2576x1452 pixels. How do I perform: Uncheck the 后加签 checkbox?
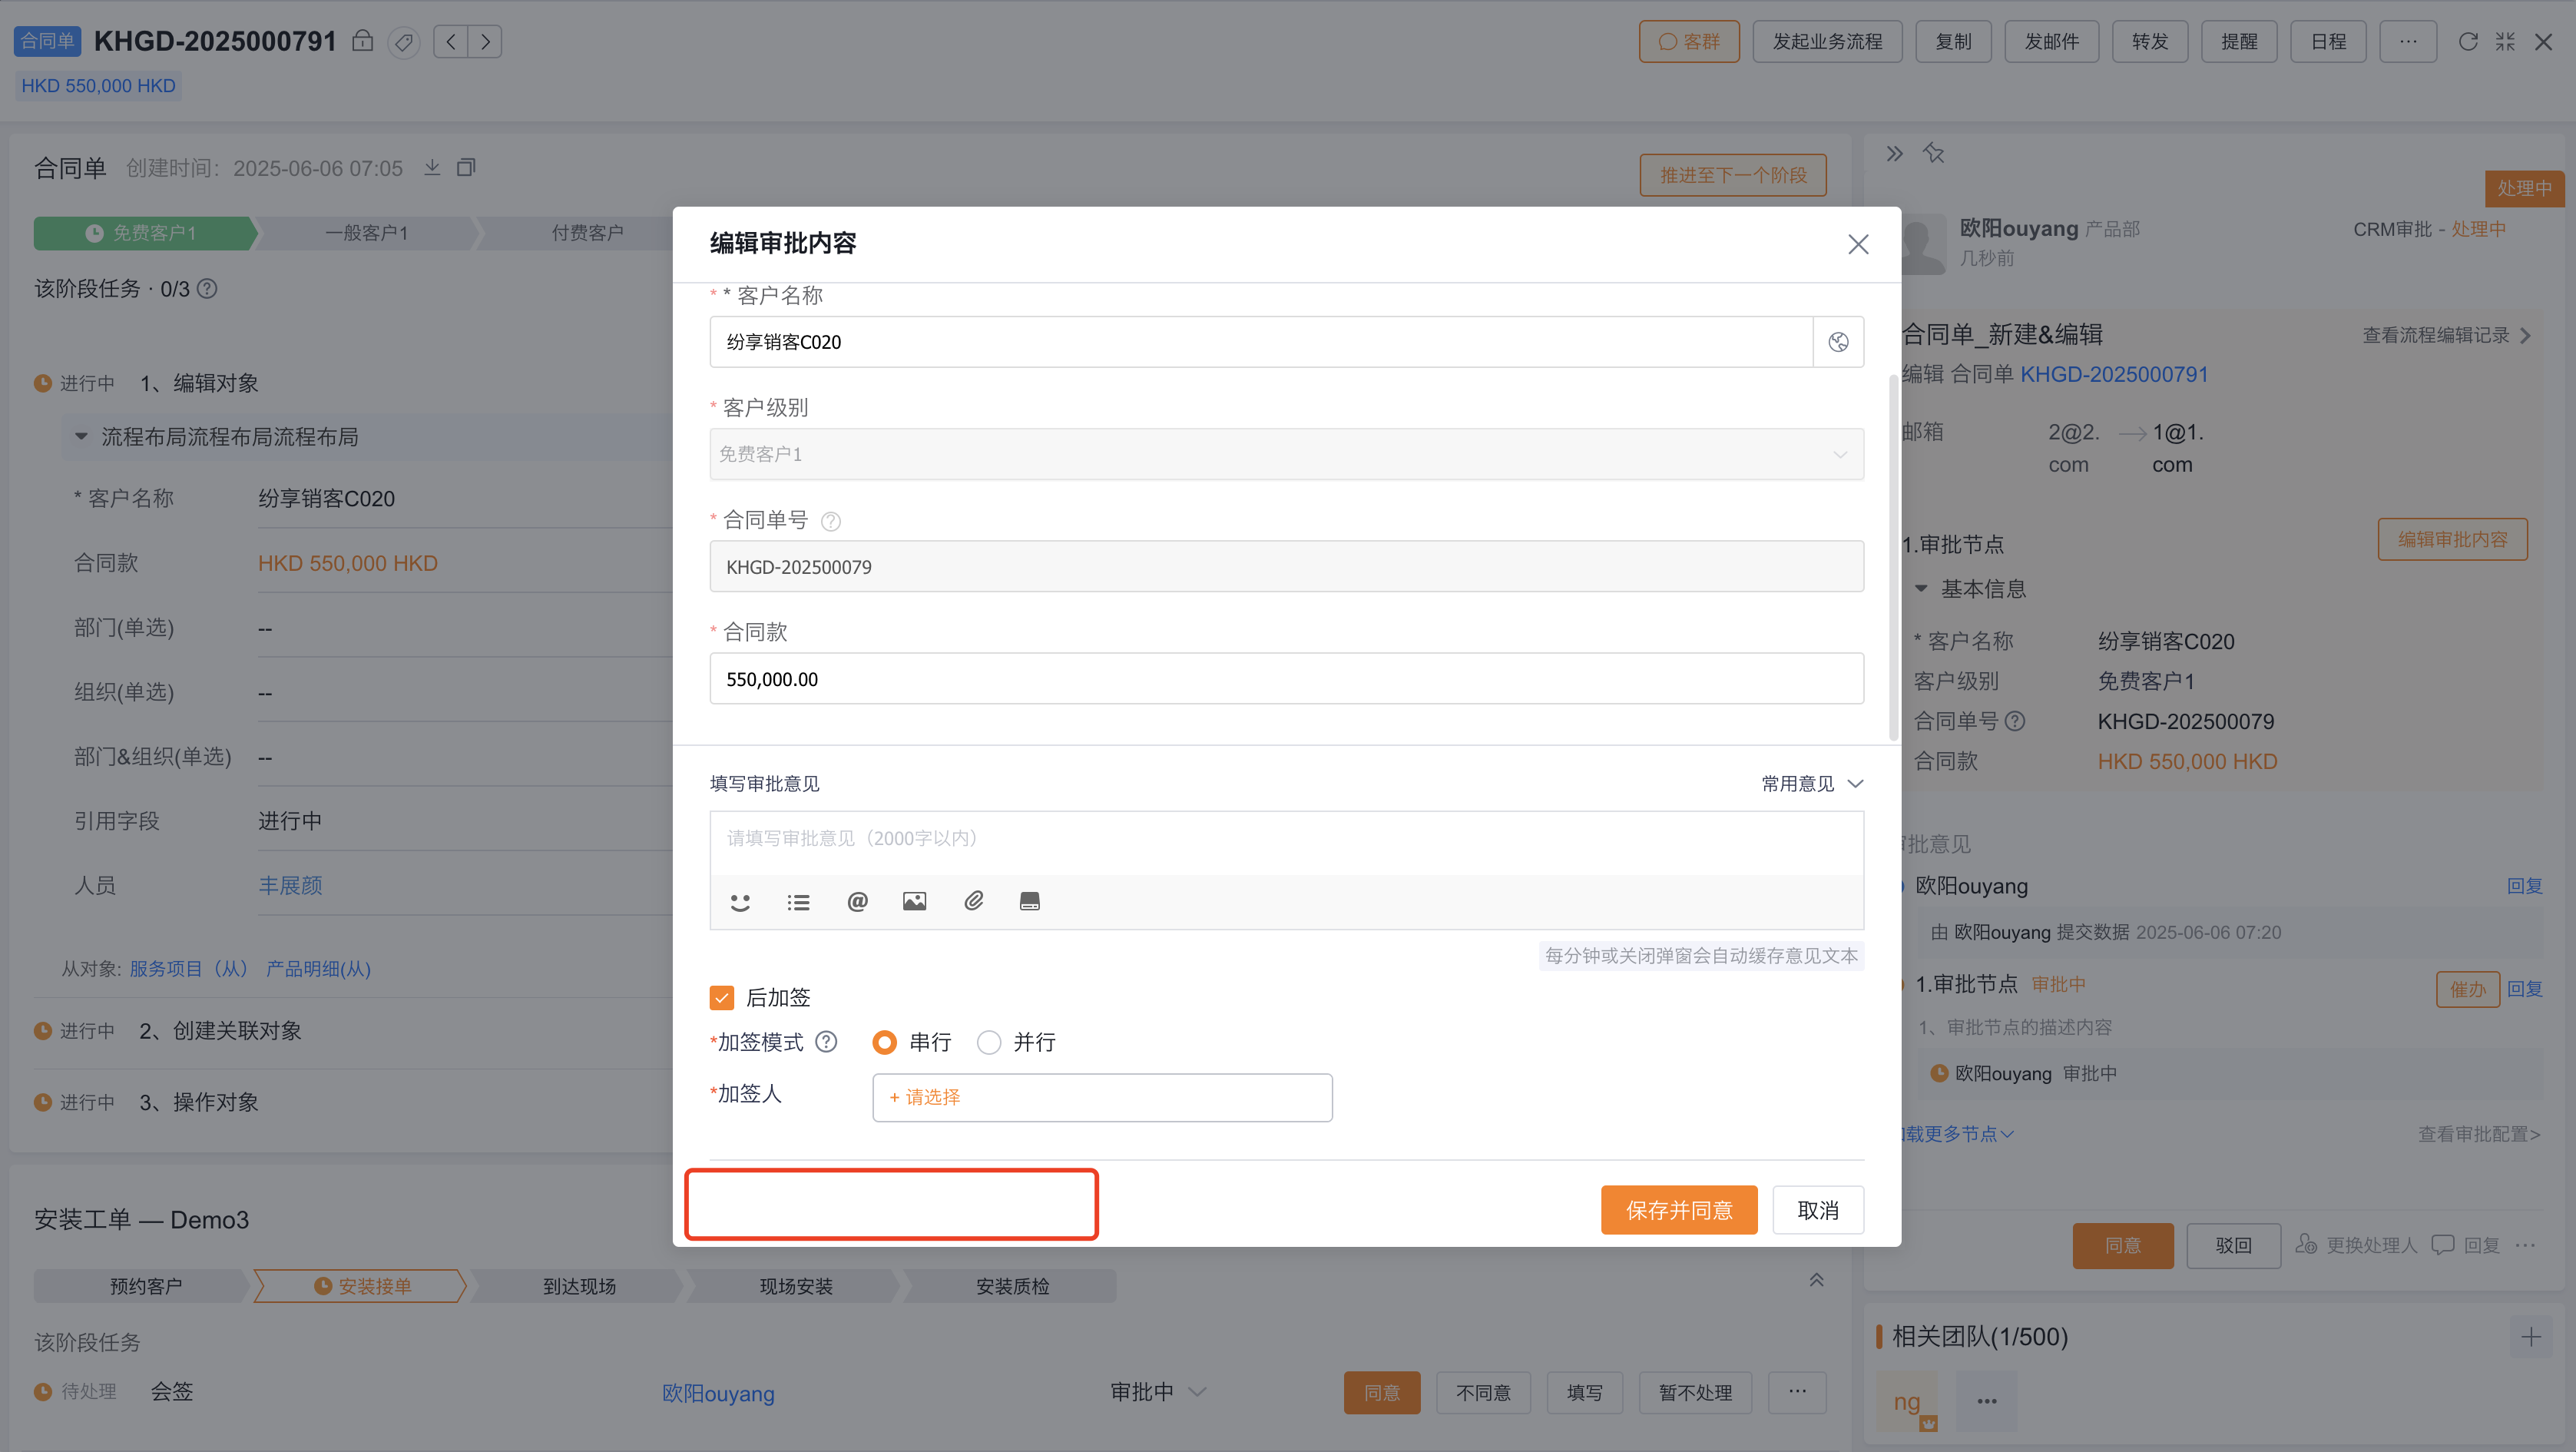coord(722,997)
